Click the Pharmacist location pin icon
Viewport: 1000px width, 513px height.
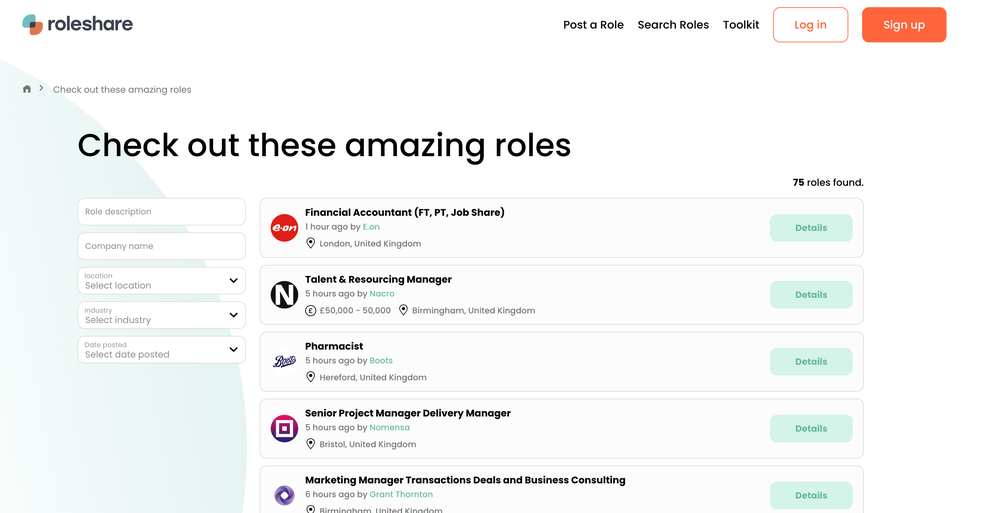click(311, 377)
